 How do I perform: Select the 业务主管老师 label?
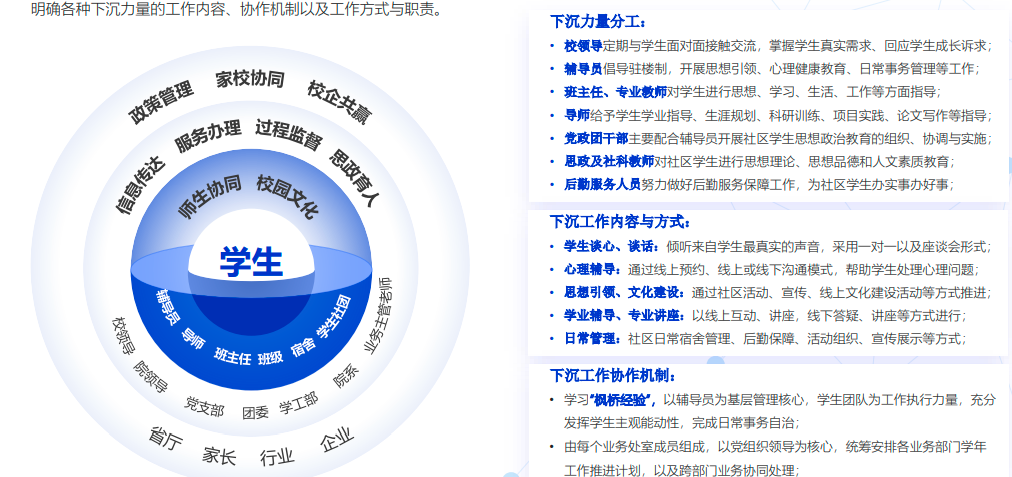pyautogui.click(x=378, y=316)
